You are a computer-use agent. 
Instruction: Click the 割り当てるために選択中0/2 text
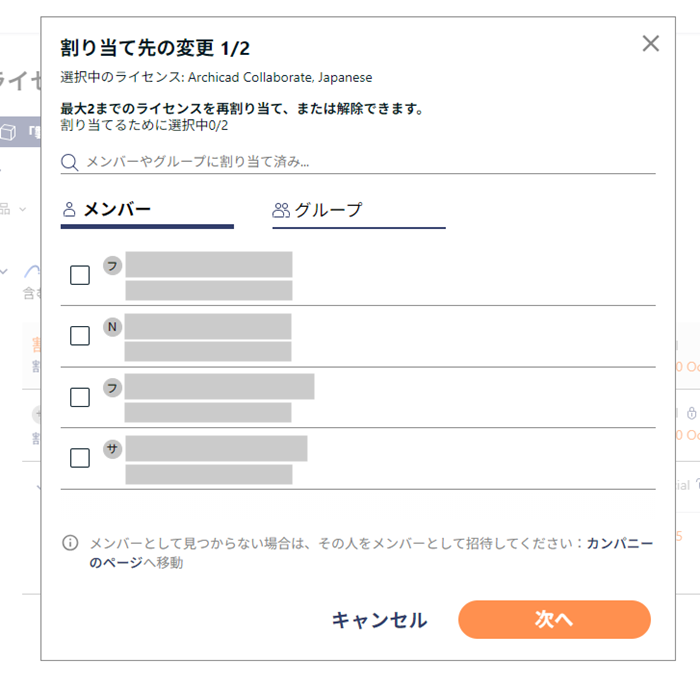tap(144, 125)
